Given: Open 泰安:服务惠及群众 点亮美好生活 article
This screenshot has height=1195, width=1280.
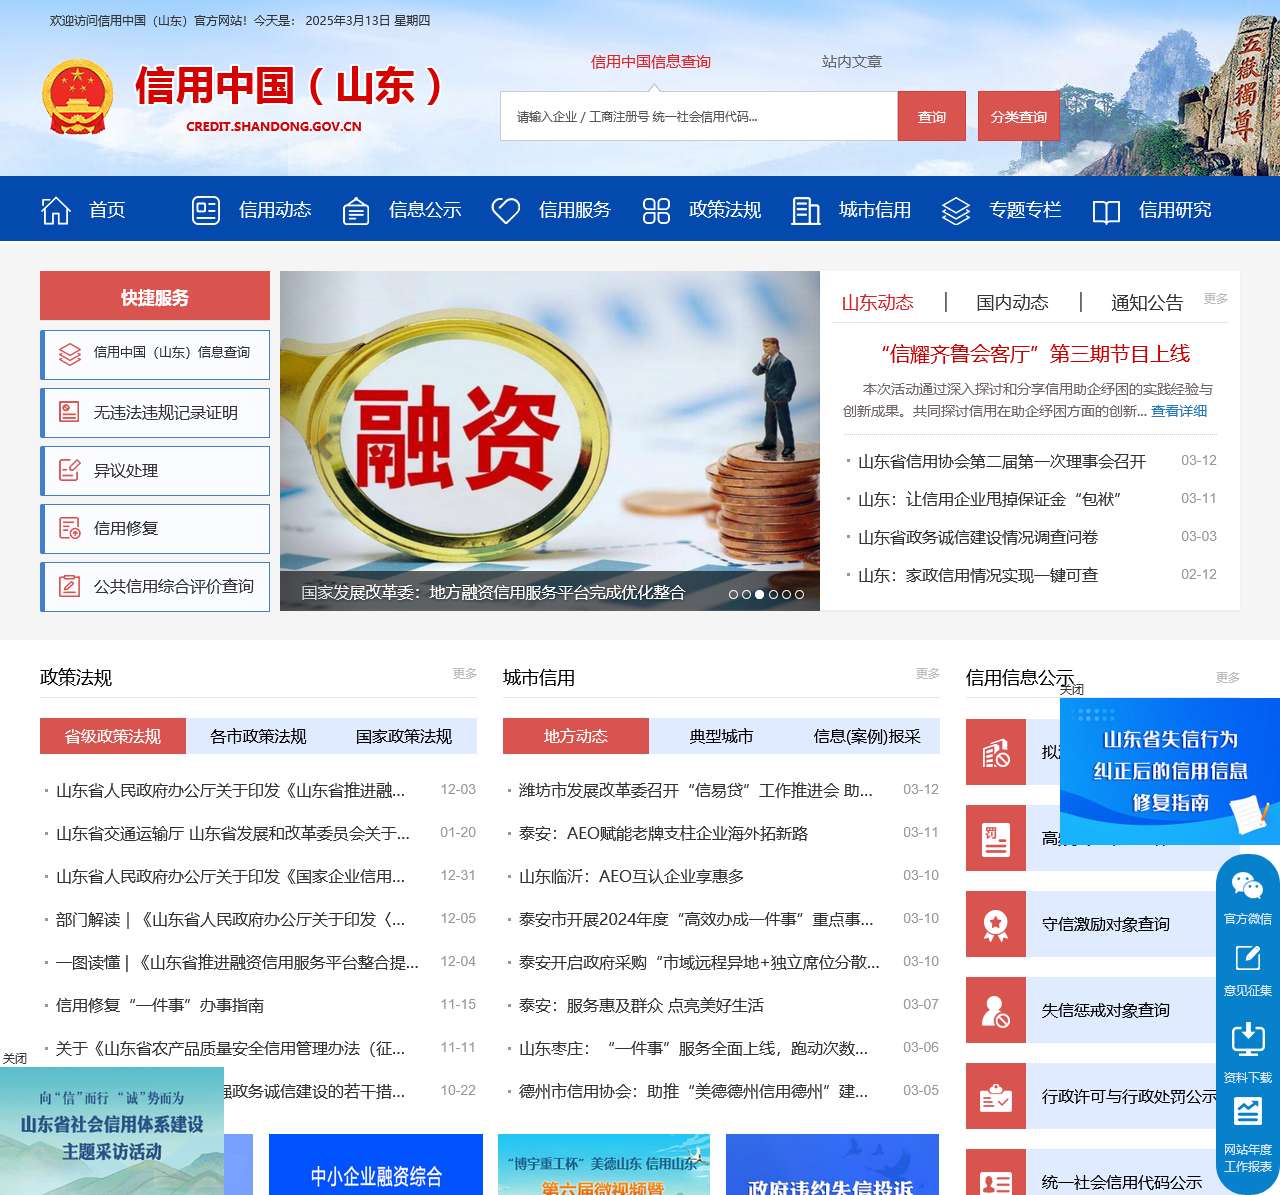Looking at the screenshot, I should point(641,1005).
